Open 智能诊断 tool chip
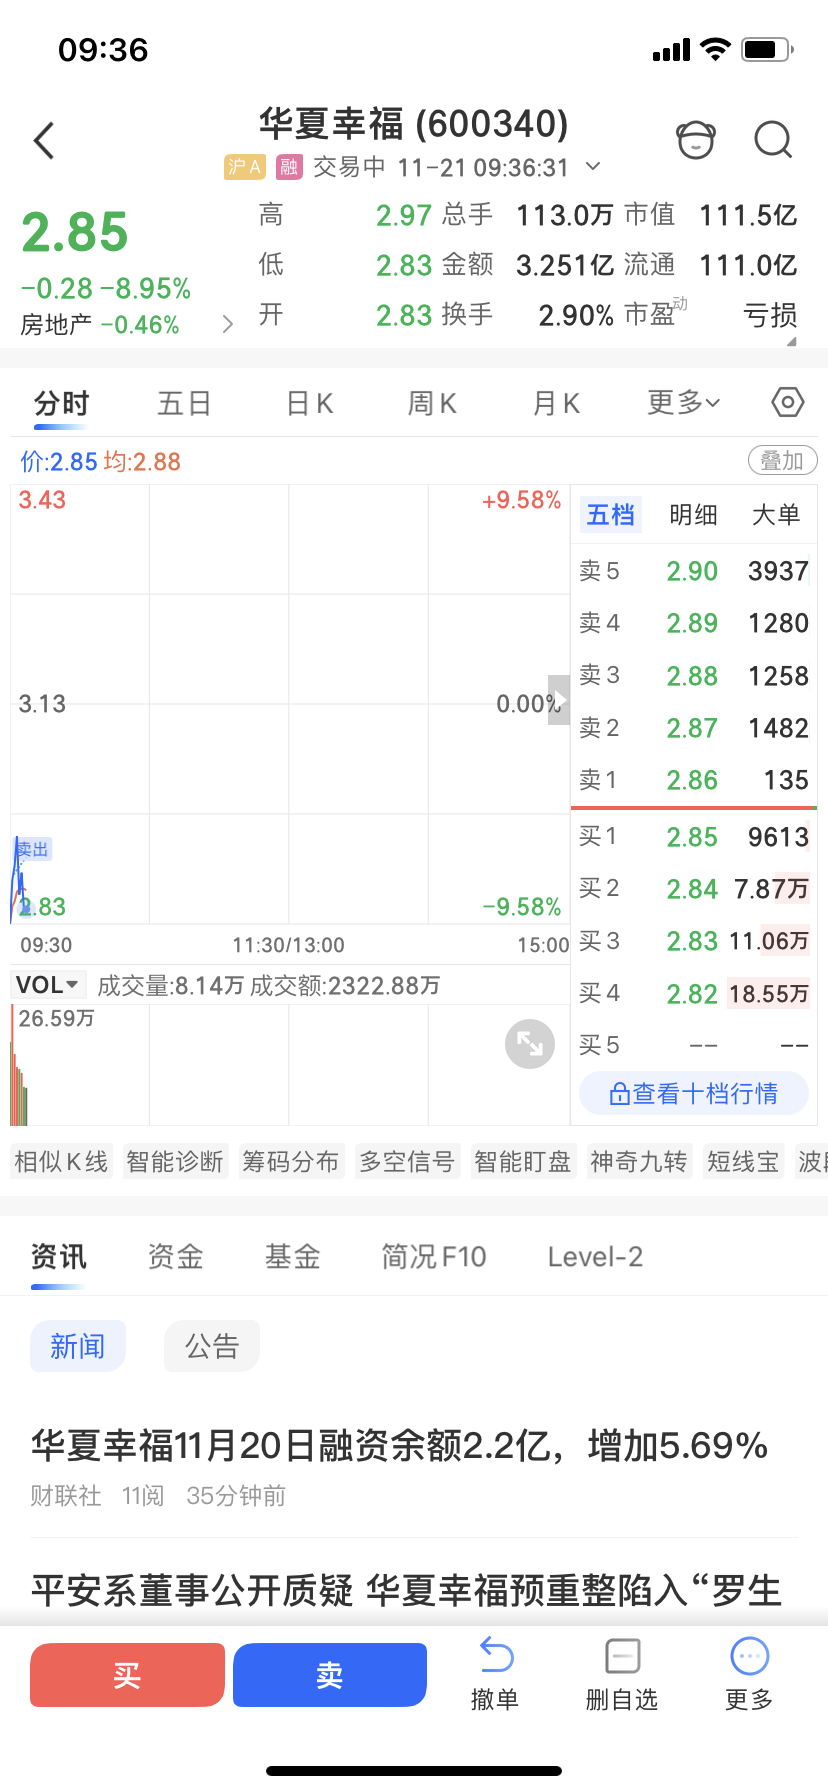 point(175,1161)
